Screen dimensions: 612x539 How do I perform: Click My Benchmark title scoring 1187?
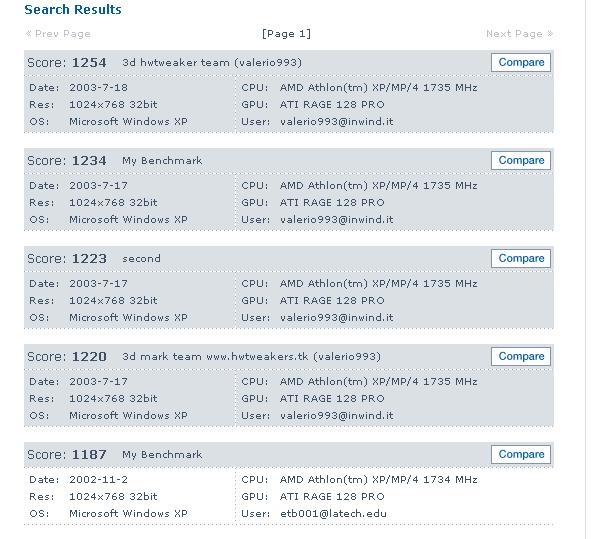[162, 455]
